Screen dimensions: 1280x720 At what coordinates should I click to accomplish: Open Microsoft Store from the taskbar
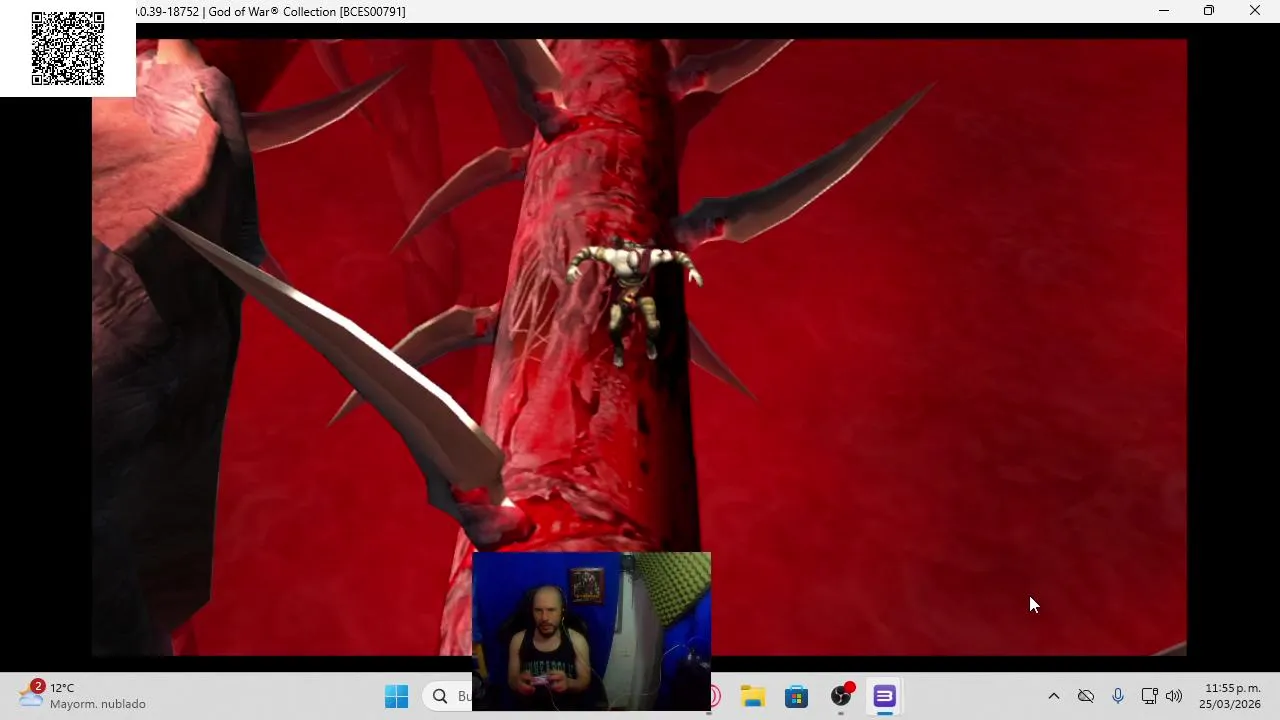point(796,696)
